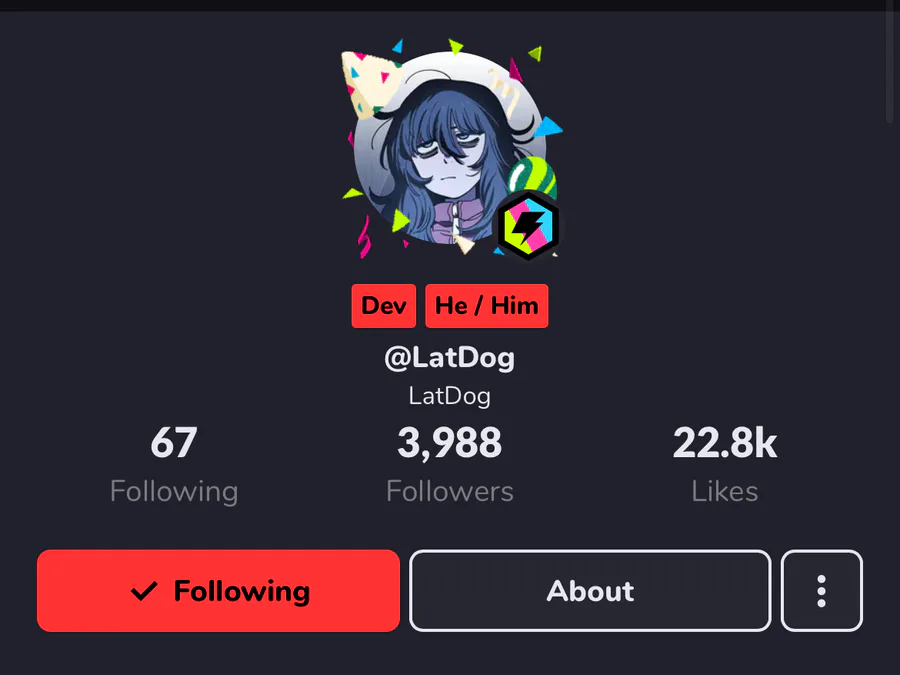The width and height of the screenshot is (900, 675).
Task: Open LatDog's profile avatar picture
Action: 449,148
